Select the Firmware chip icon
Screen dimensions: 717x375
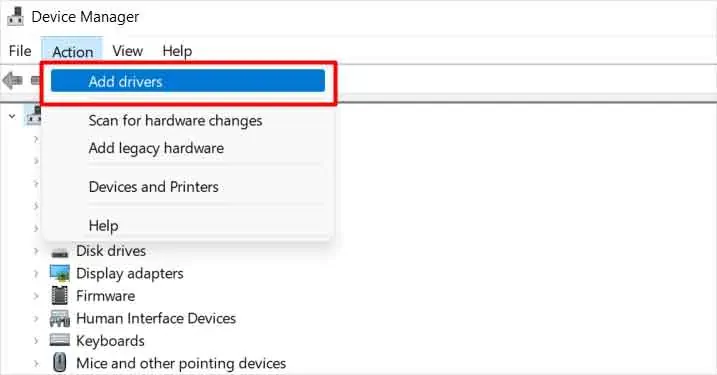(59, 295)
